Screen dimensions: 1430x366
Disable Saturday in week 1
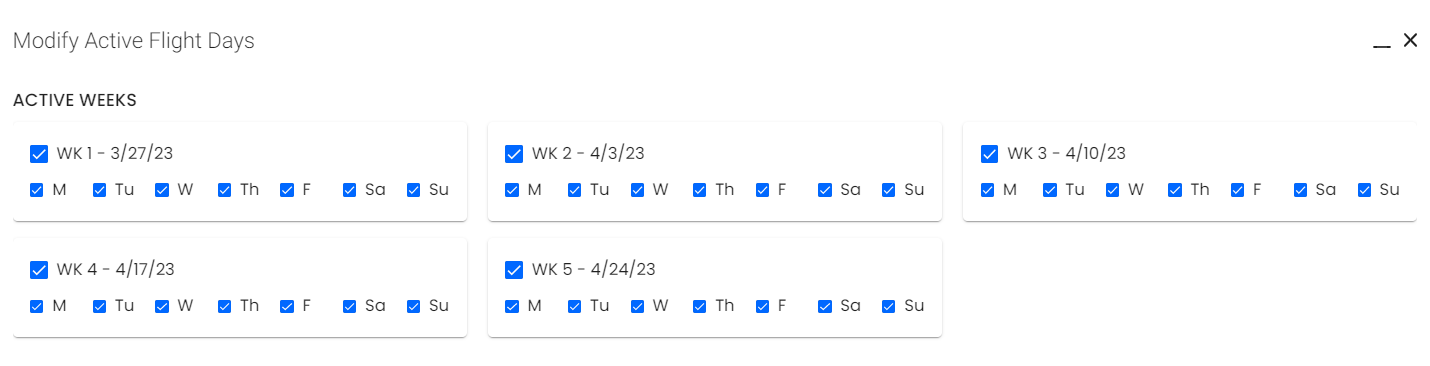pos(349,190)
